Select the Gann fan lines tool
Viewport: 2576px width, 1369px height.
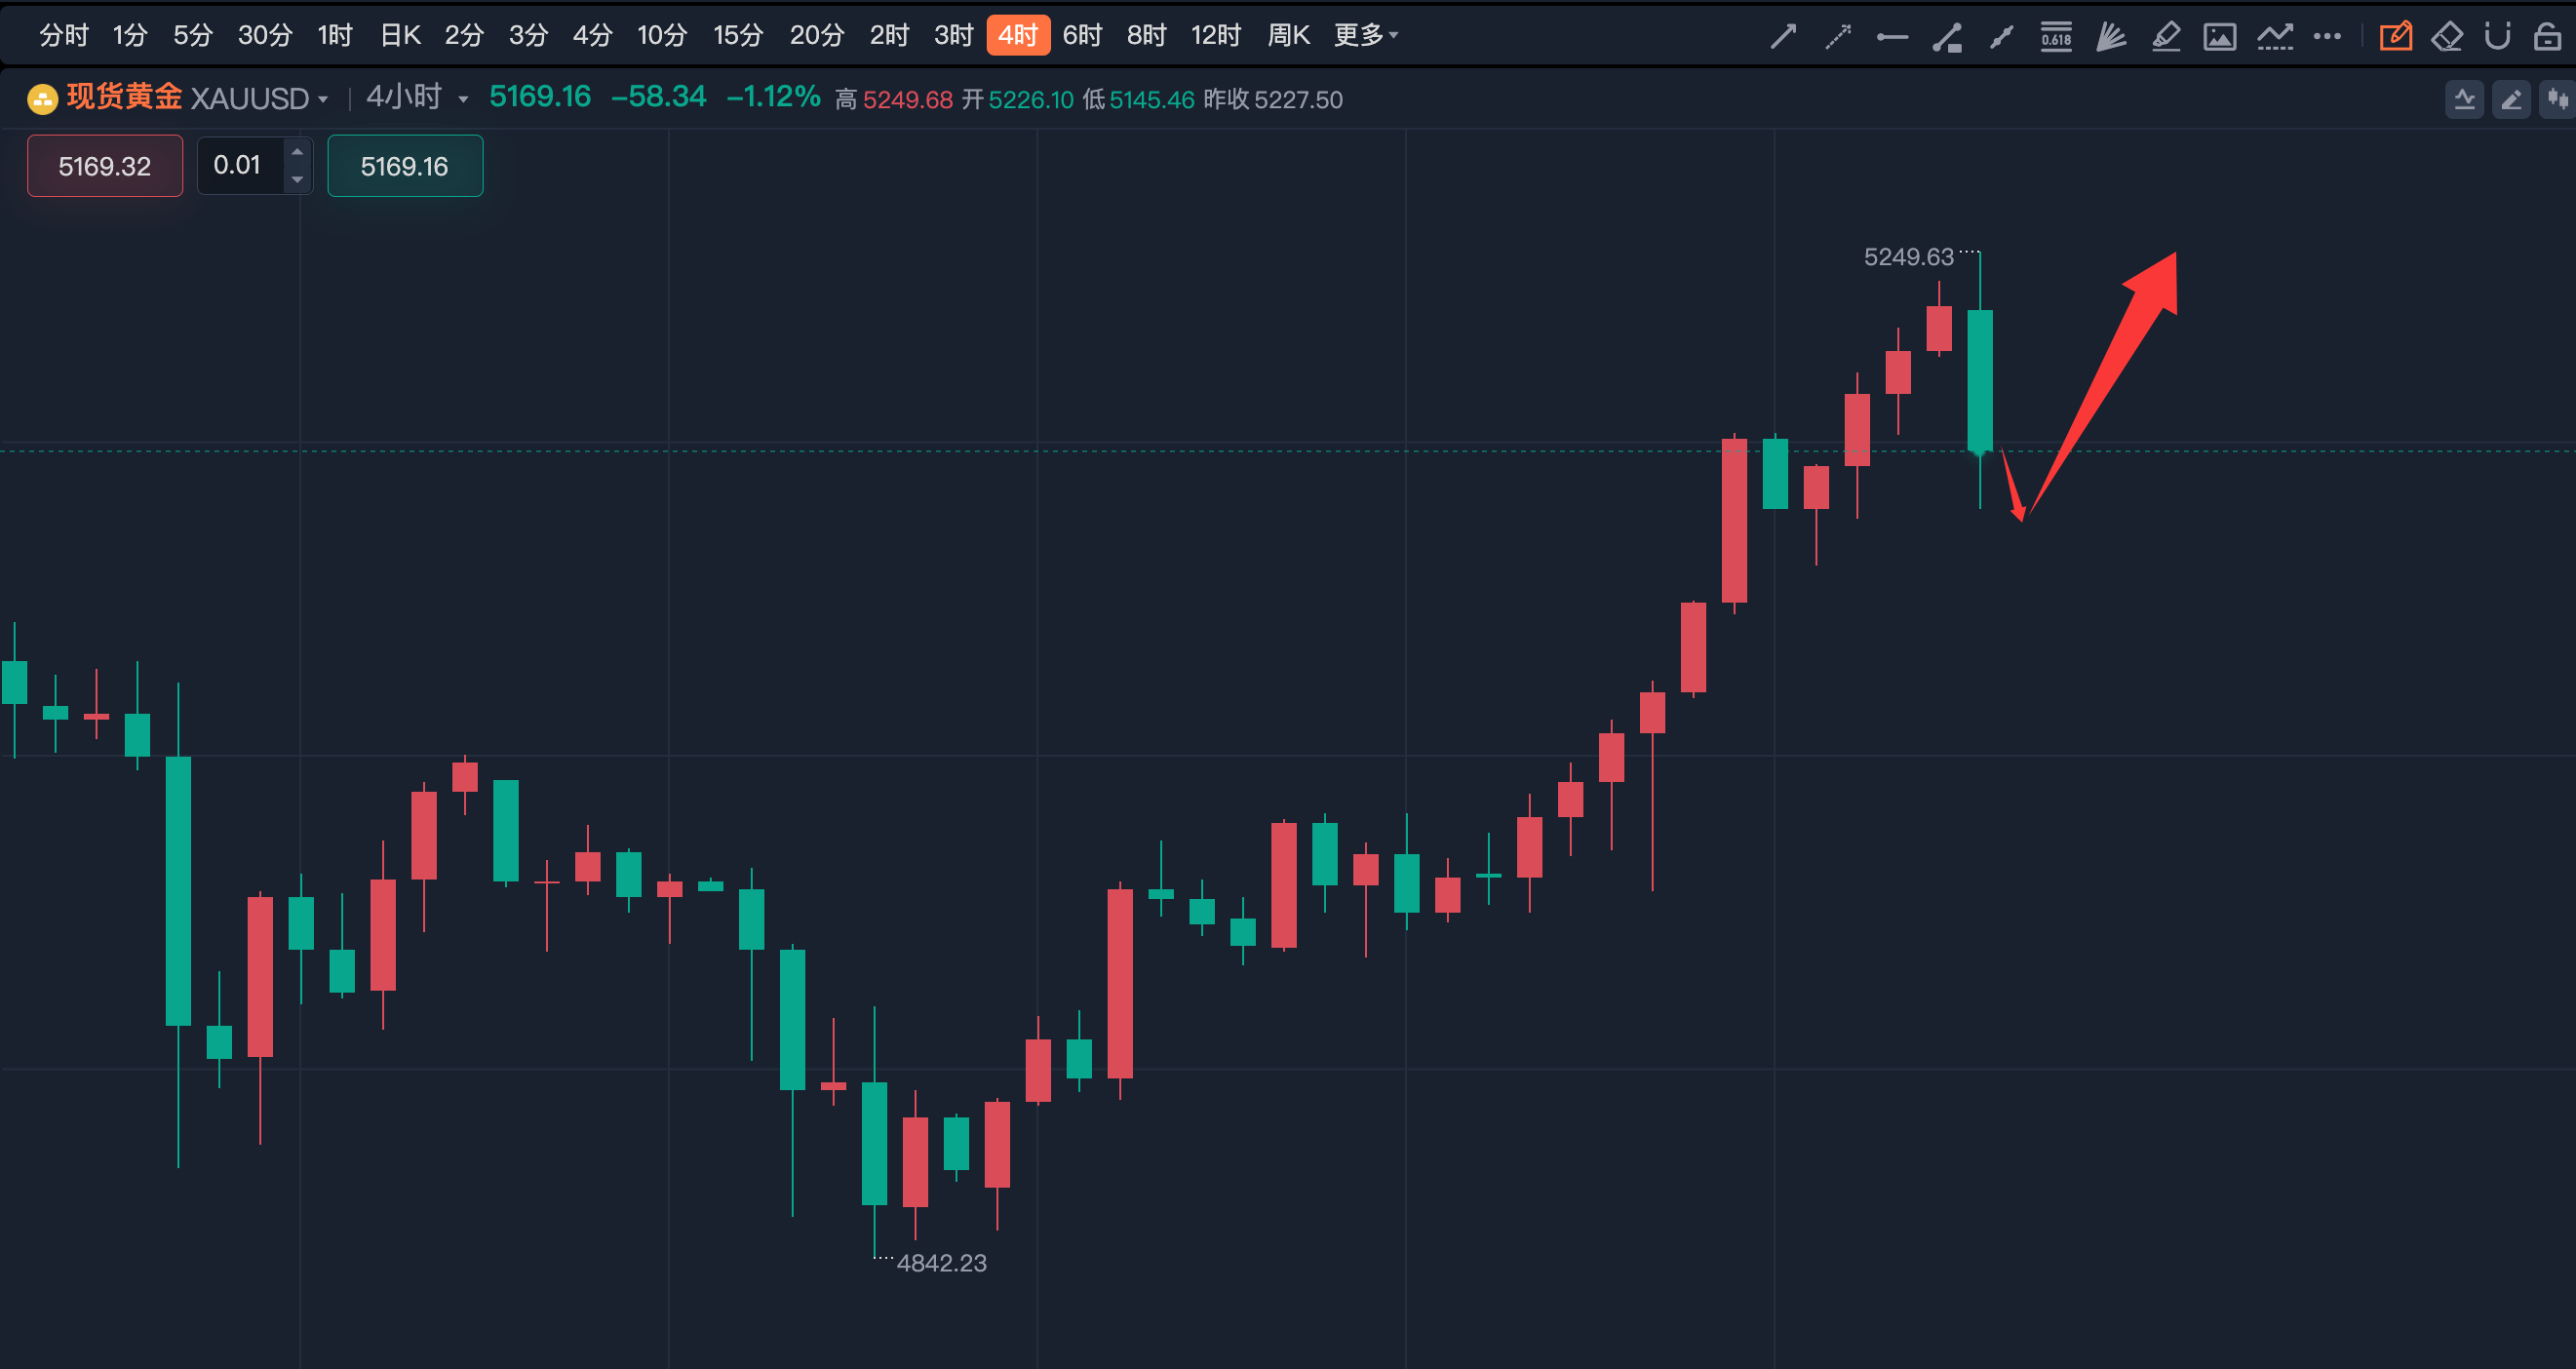(2111, 37)
